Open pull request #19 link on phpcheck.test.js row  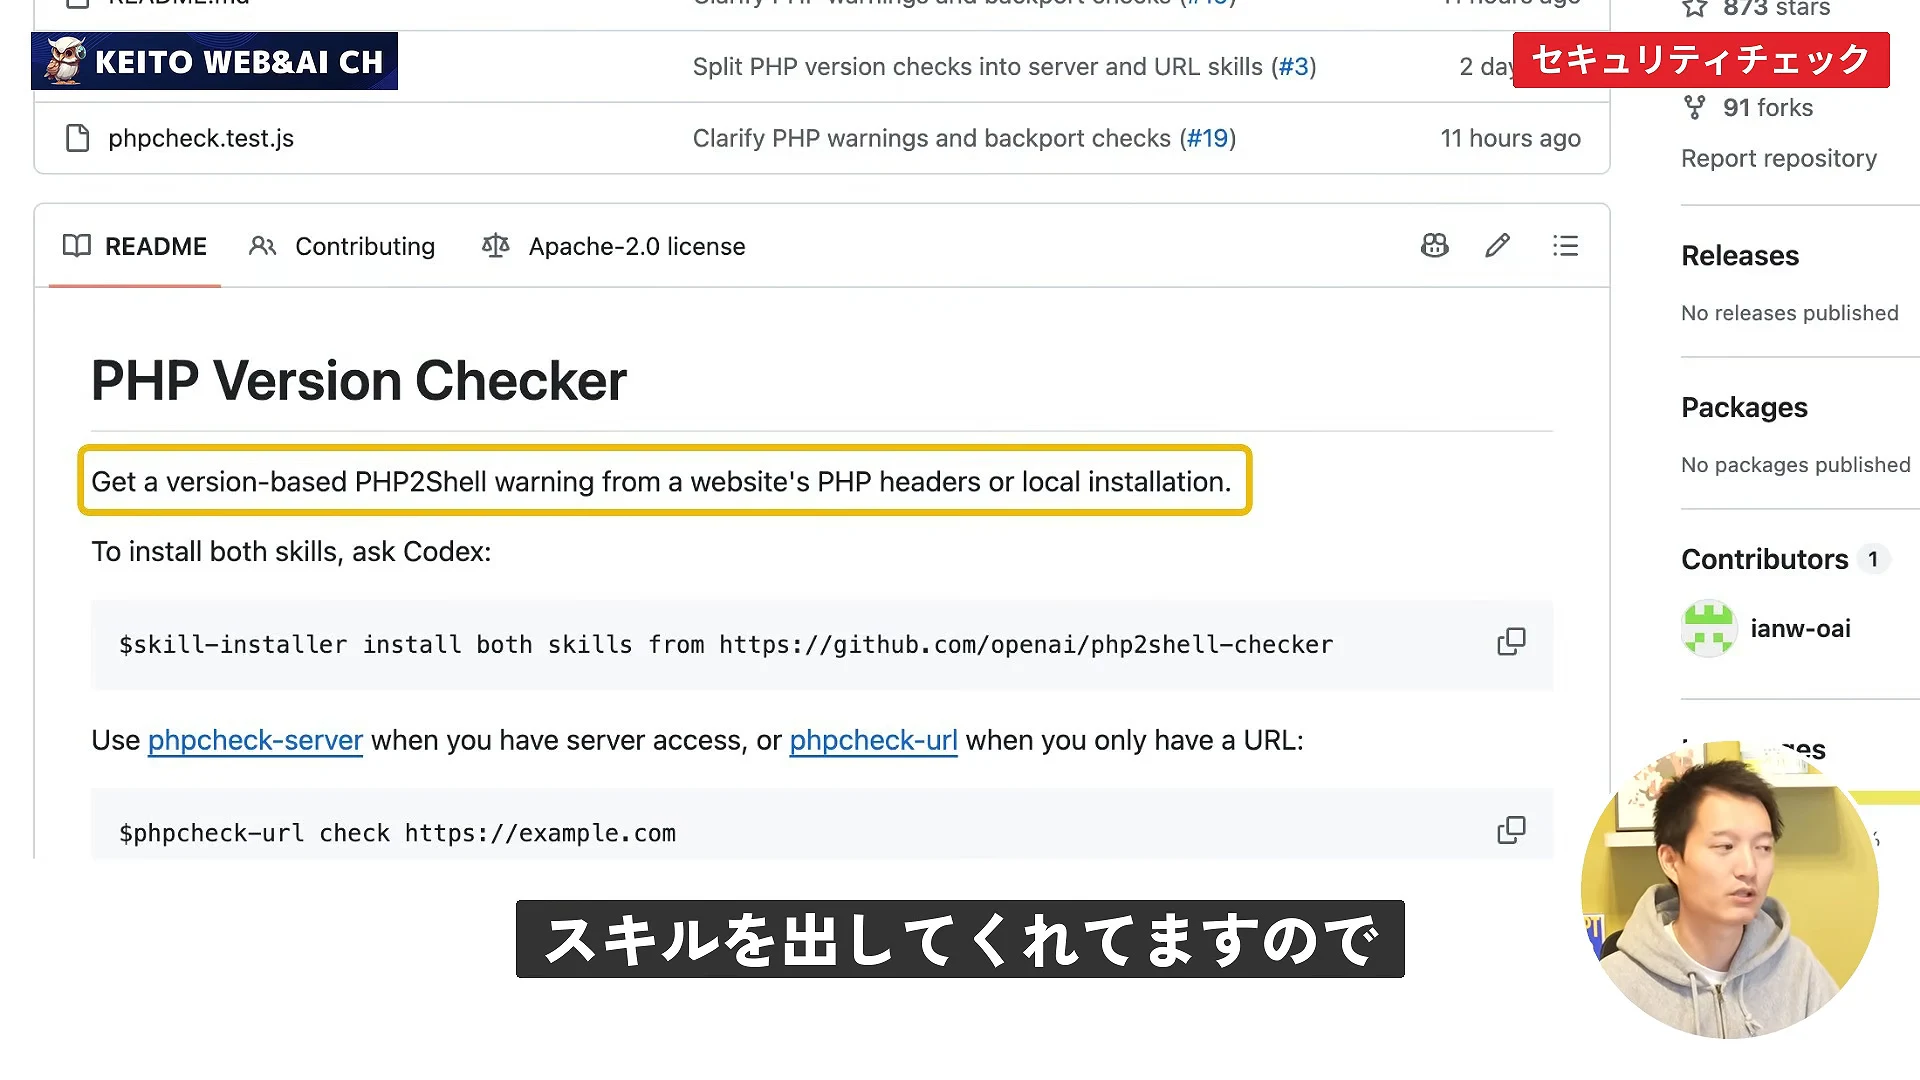click(1207, 138)
